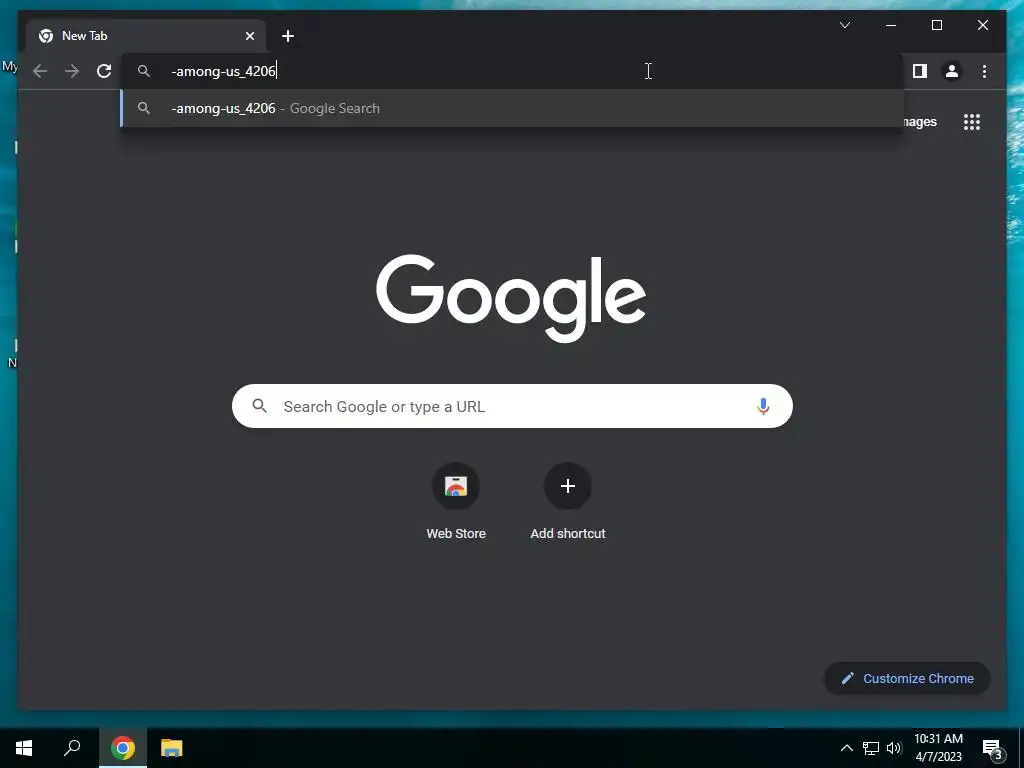This screenshot has width=1024, height=768.
Task: Open a new tab with the plus button
Action: (x=288, y=36)
